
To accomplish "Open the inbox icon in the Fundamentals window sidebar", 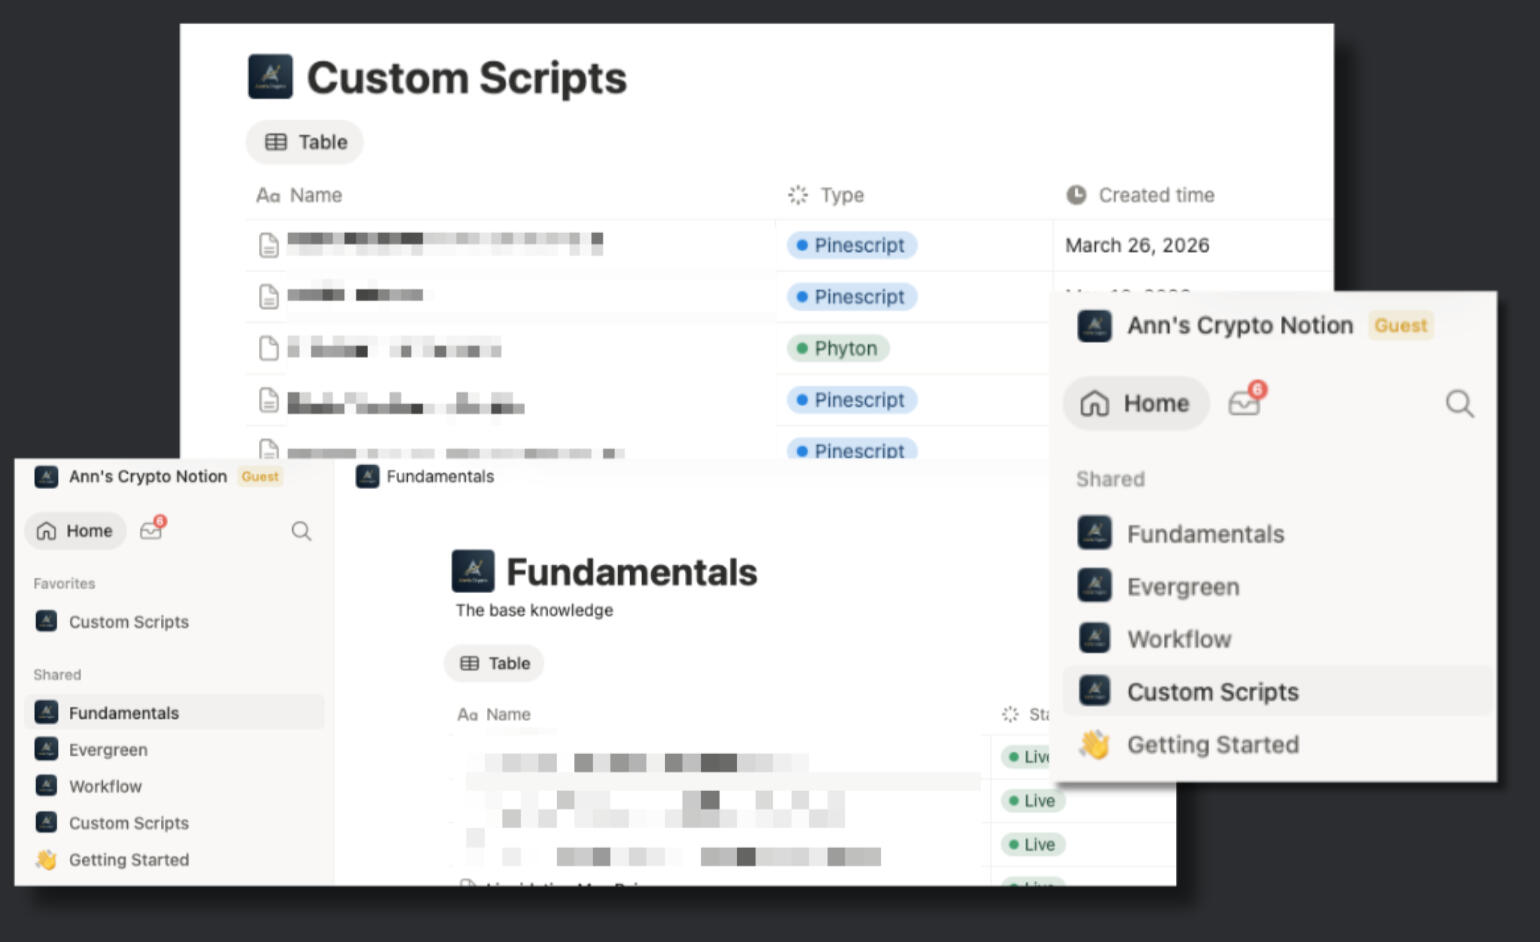I will pos(152,529).
